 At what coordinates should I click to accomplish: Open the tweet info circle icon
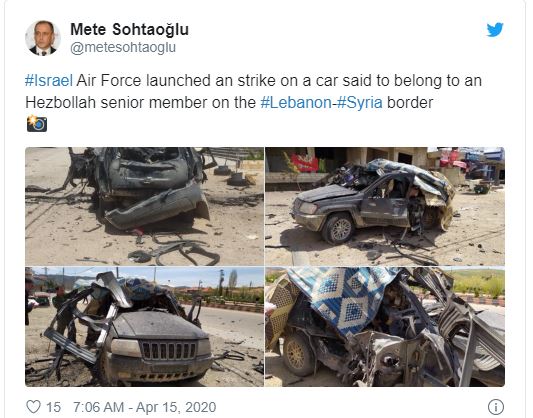point(496,407)
